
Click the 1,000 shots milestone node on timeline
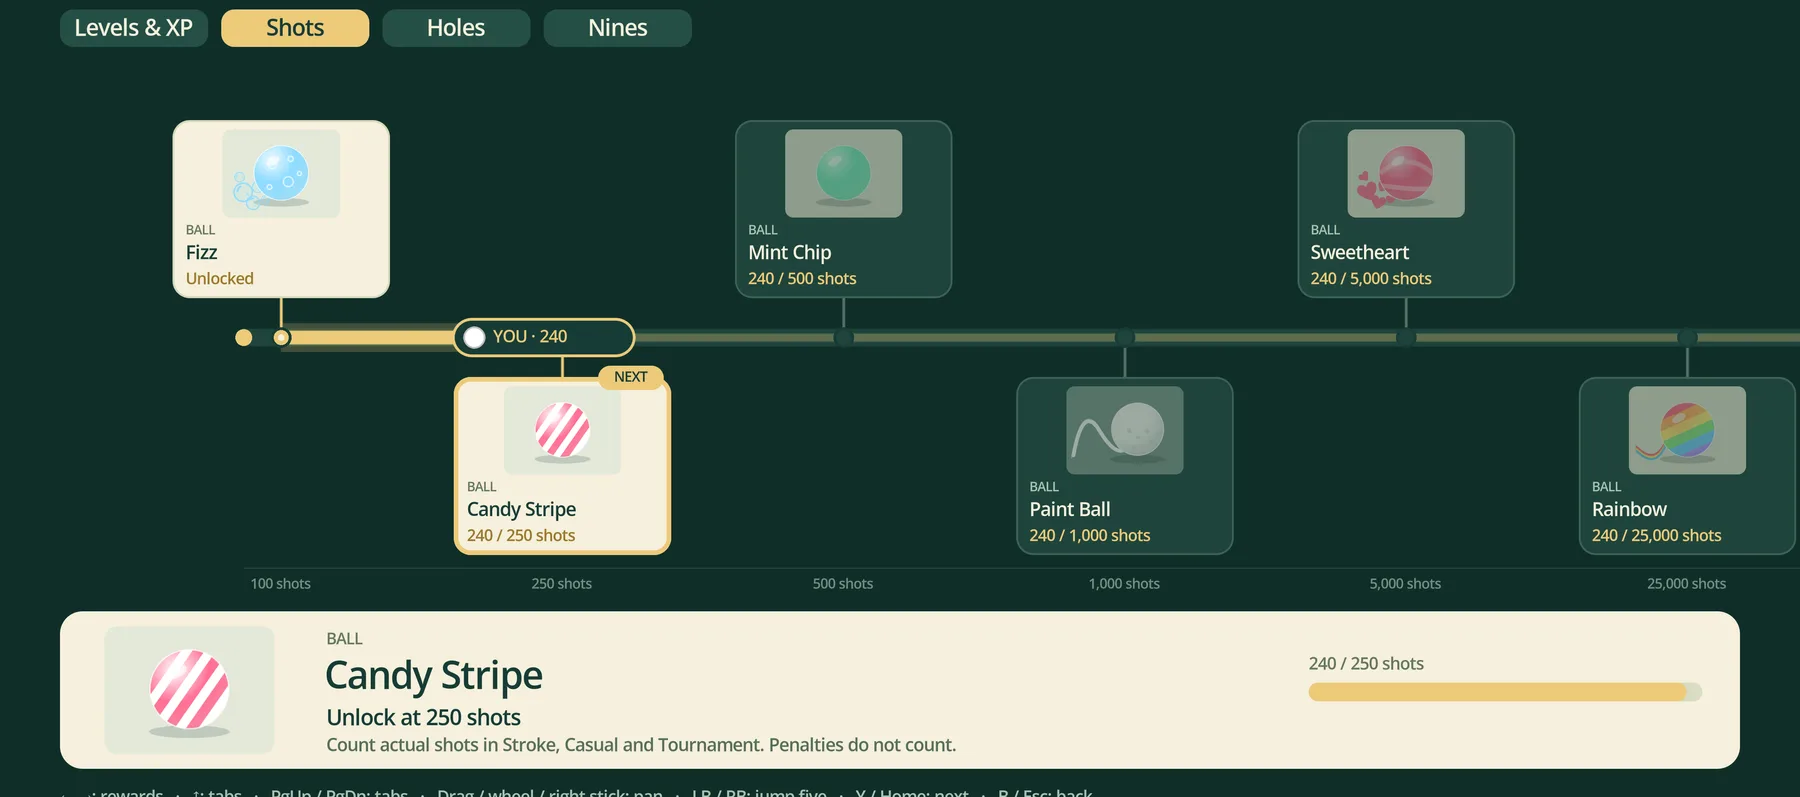[x=1125, y=338]
